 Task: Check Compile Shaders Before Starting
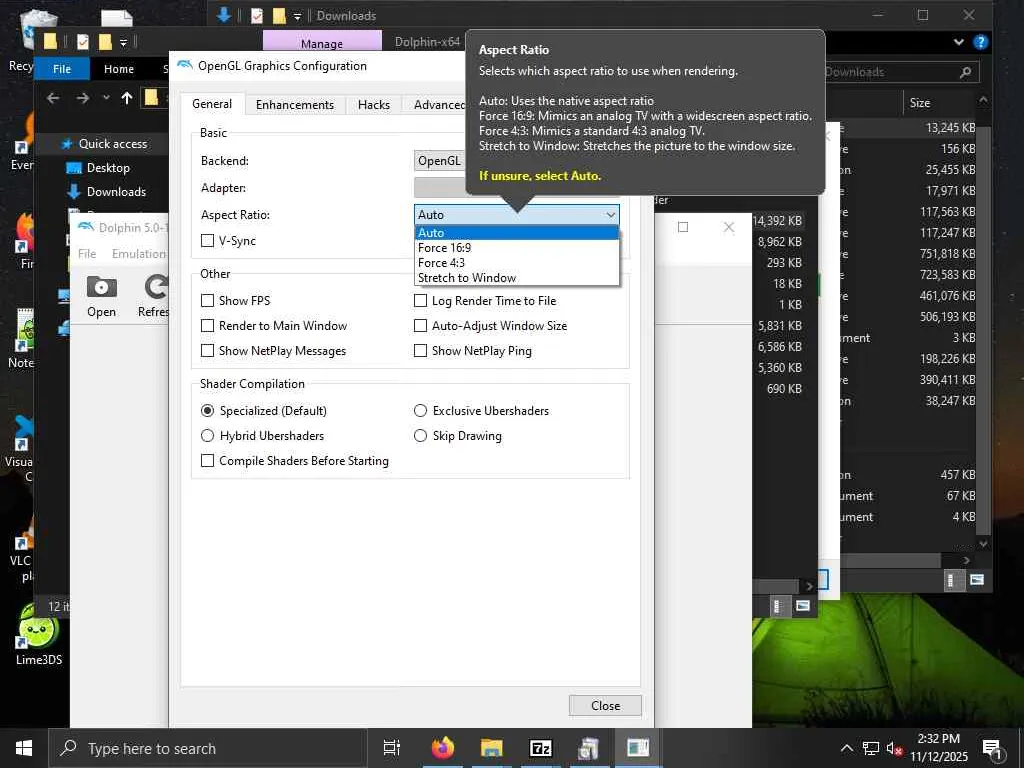point(295,461)
